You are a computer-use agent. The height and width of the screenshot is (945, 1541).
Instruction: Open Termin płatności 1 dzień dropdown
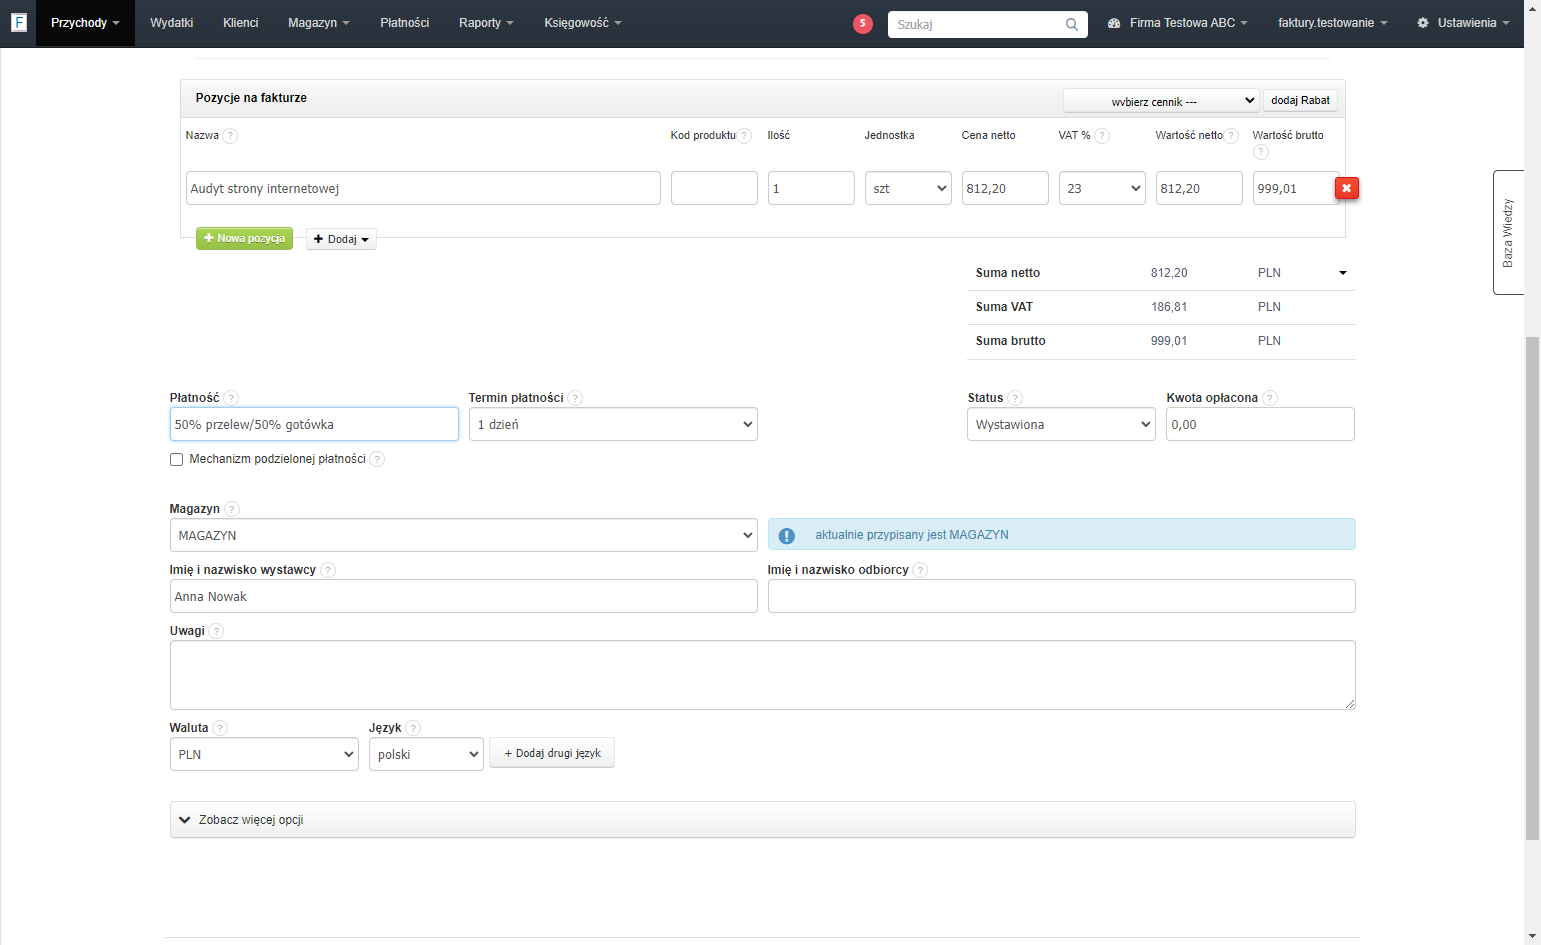click(x=613, y=424)
